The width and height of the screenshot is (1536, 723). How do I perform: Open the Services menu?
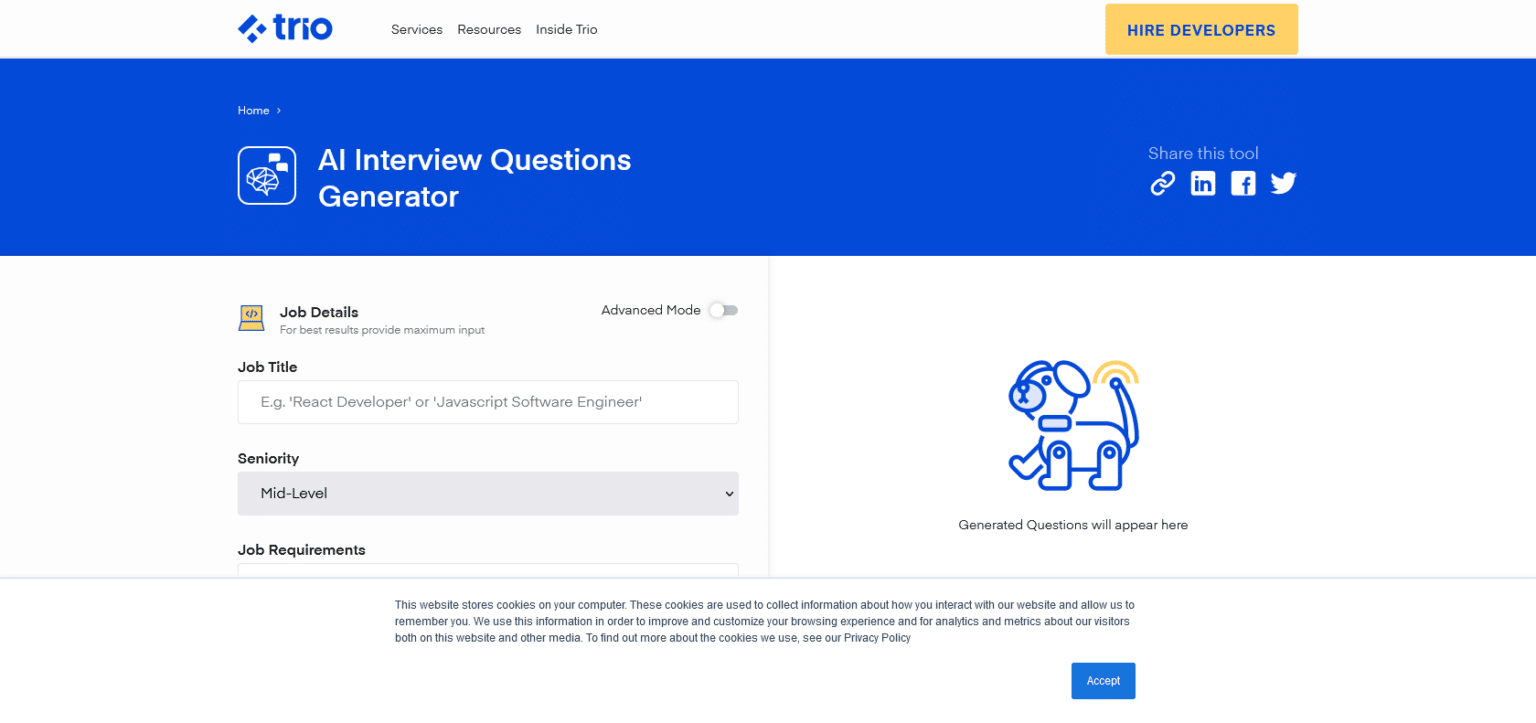click(x=417, y=29)
